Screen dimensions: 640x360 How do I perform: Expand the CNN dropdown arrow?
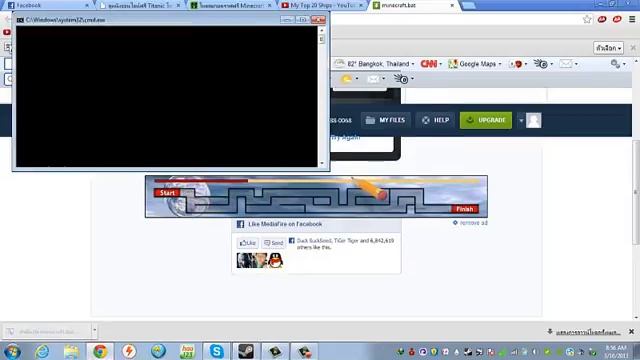pos(441,64)
